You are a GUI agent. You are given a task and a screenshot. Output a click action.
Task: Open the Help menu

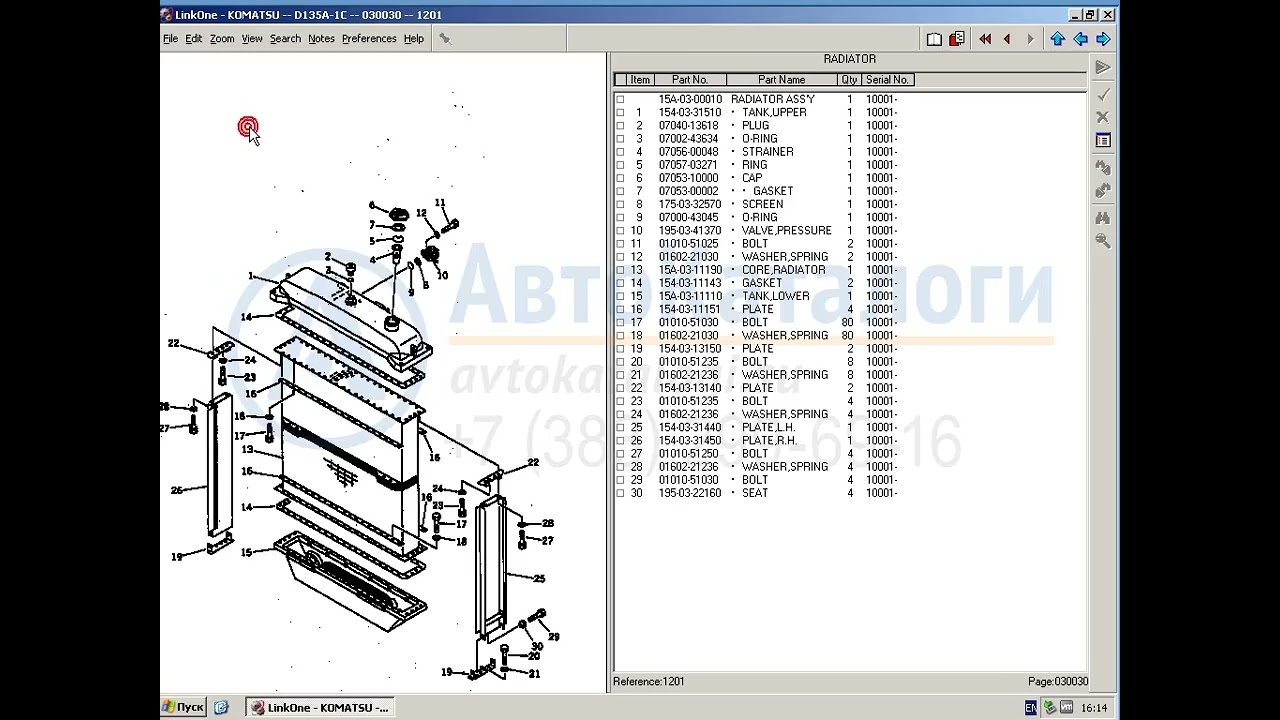pyautogui.click(x=414, y=39)
